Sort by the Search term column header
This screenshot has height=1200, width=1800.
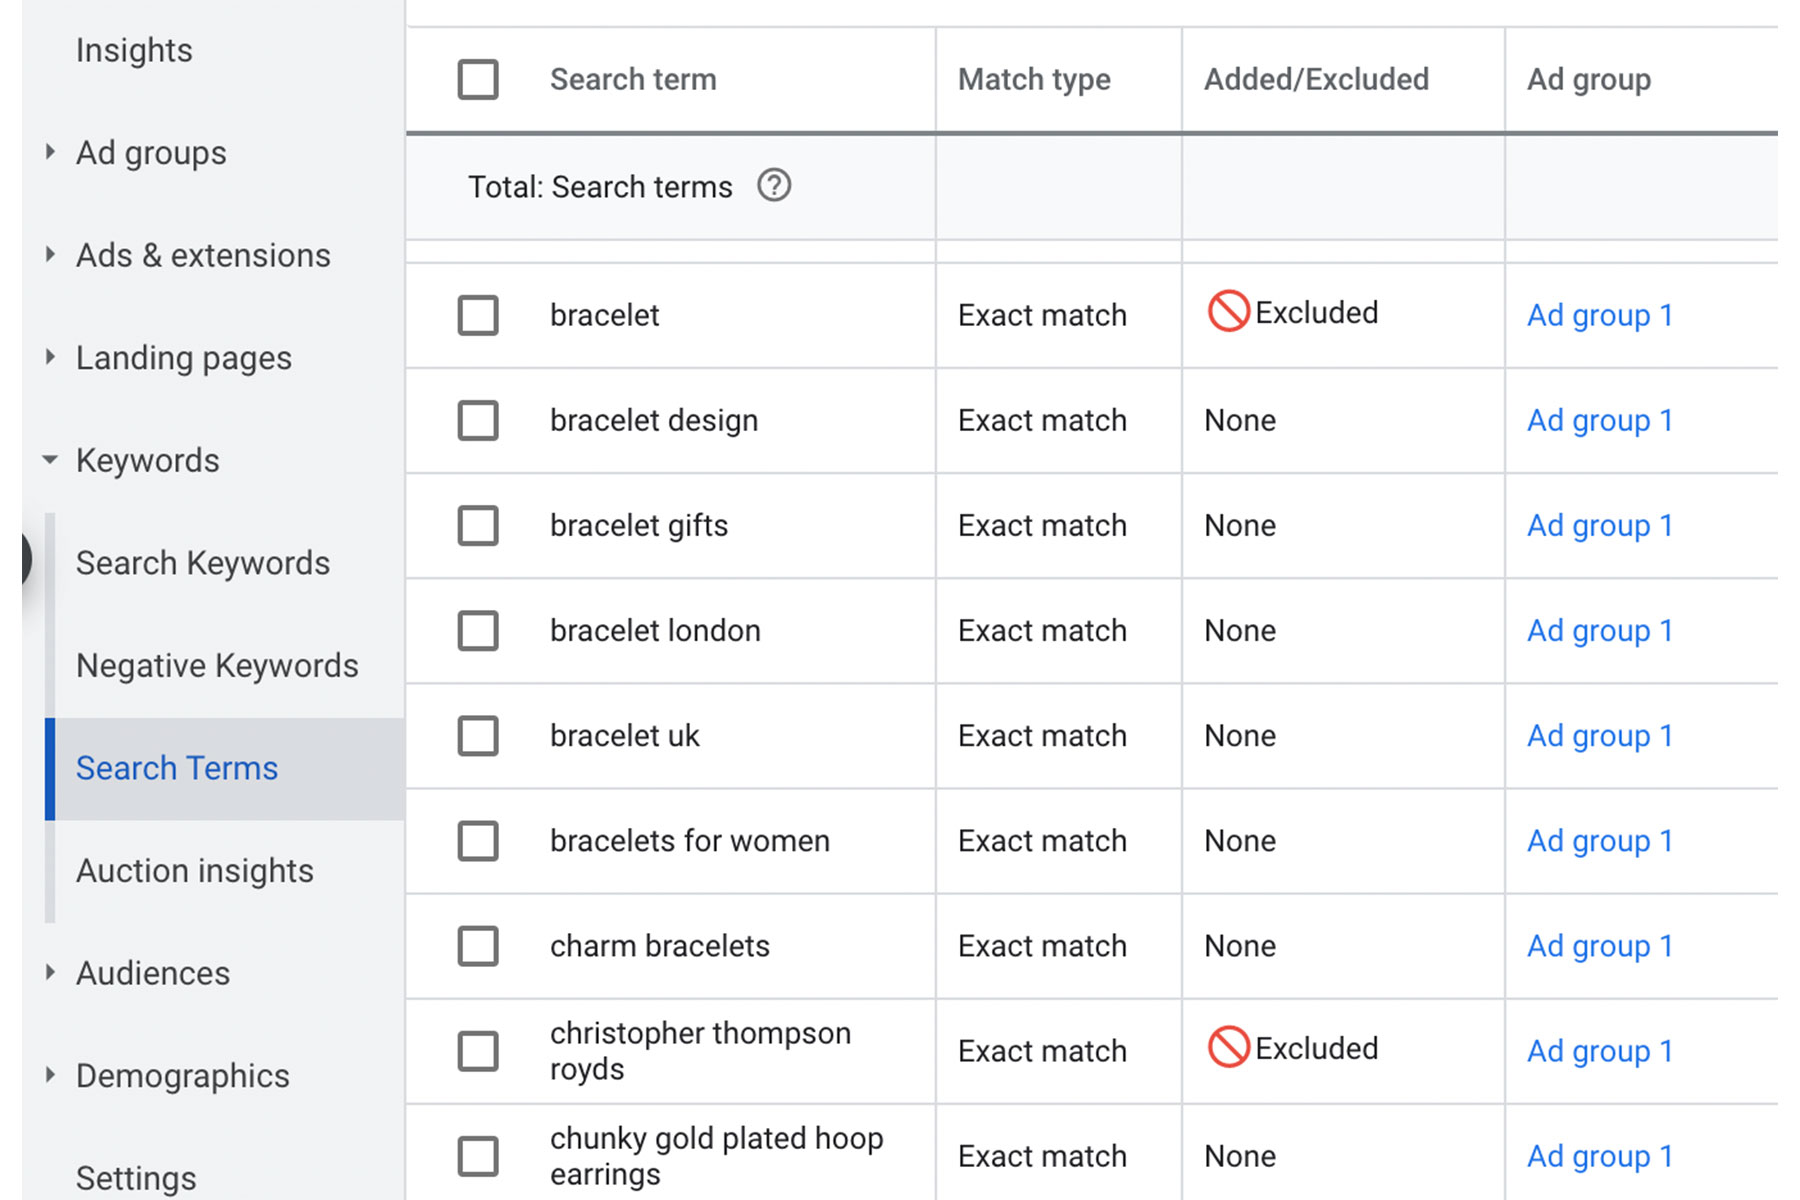click(x=633, y=80)
